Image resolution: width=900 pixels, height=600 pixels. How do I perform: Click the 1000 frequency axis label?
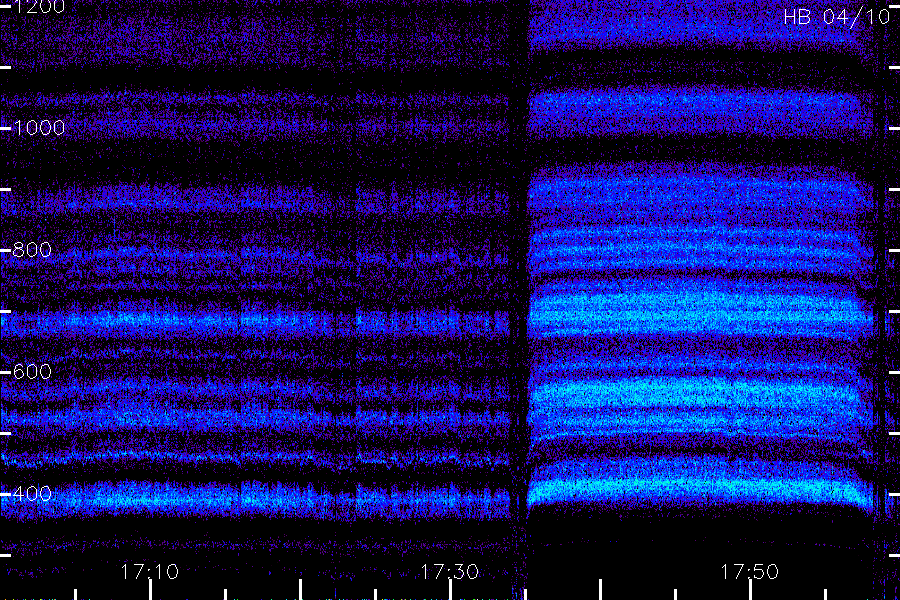click(x=38, y=127)
